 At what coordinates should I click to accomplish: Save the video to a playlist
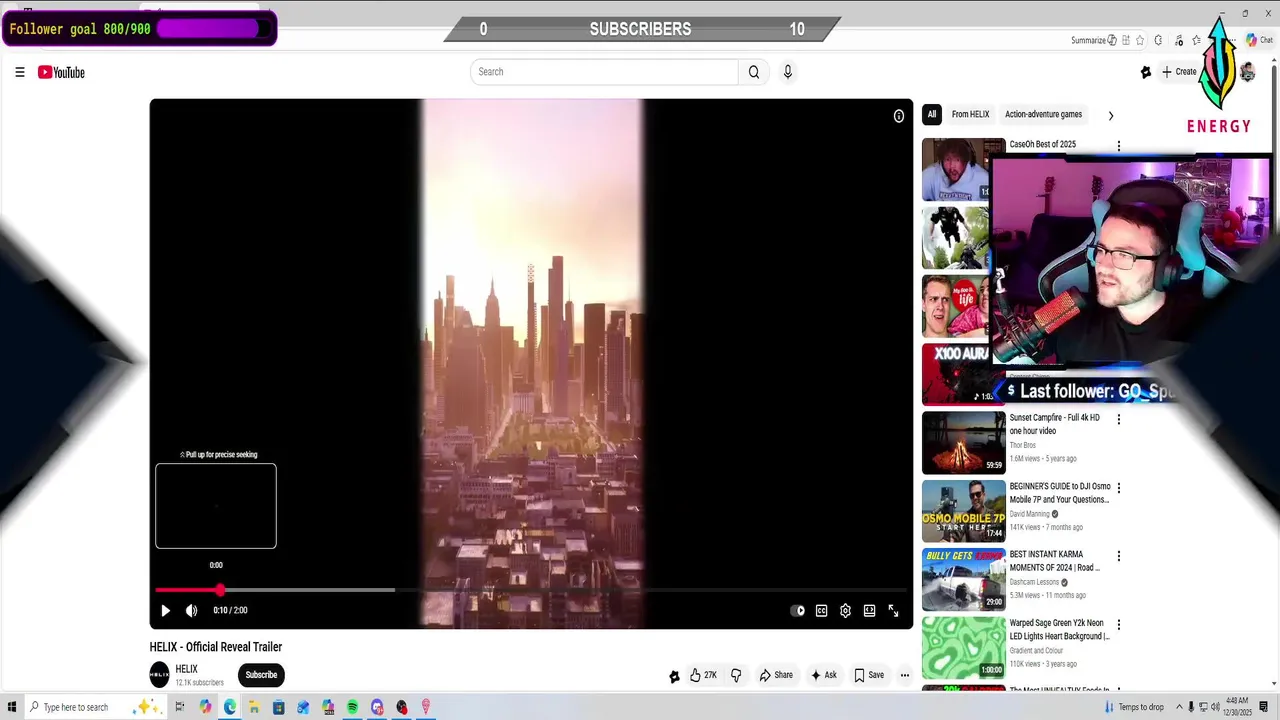coord(869,675)
